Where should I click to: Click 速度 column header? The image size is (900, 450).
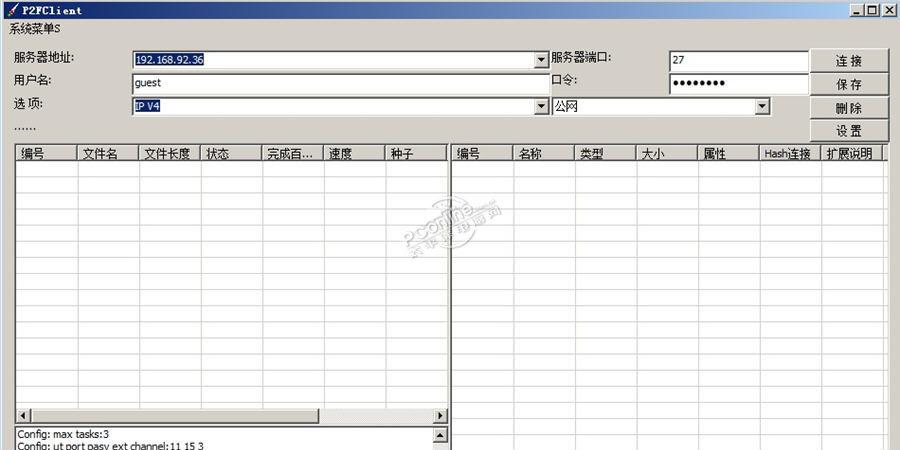(x=354, y=153)
